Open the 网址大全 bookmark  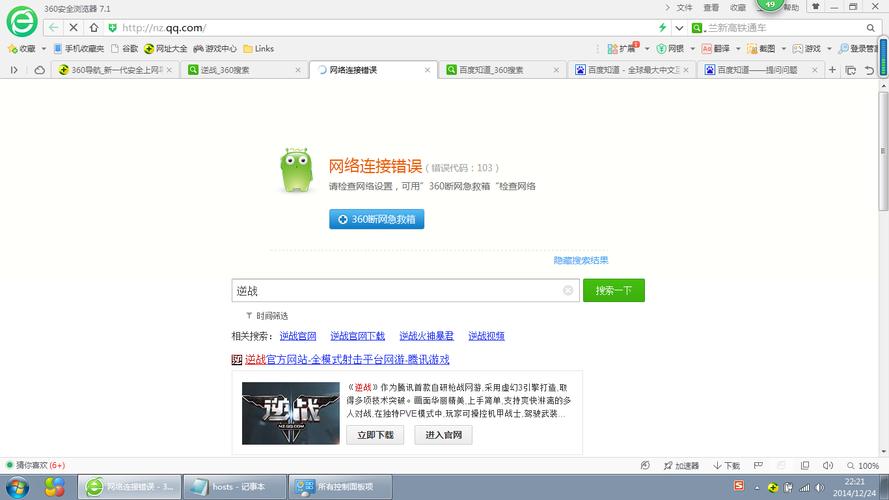coord(166,49)
